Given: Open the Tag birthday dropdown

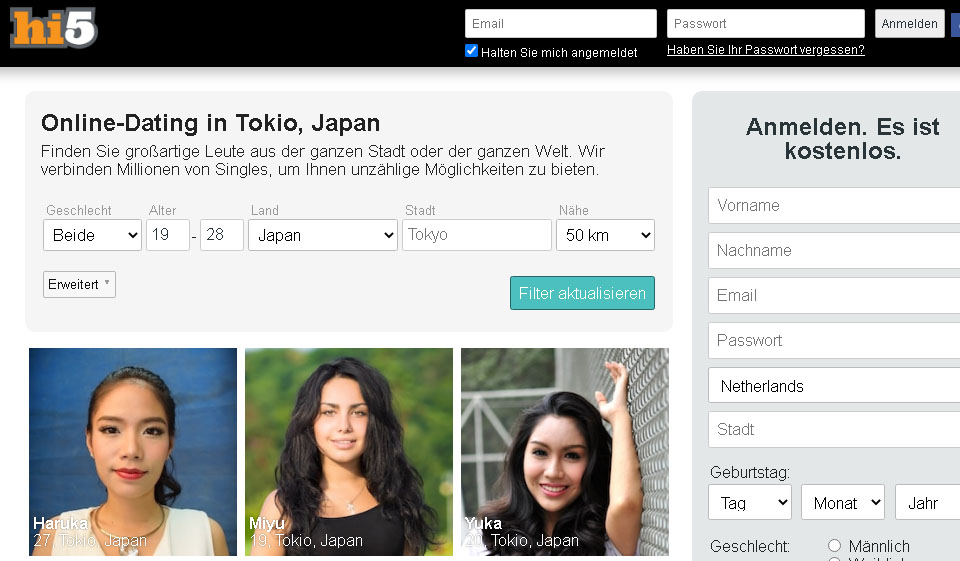Looking at the screenshot, I should (x=749, y=503).
